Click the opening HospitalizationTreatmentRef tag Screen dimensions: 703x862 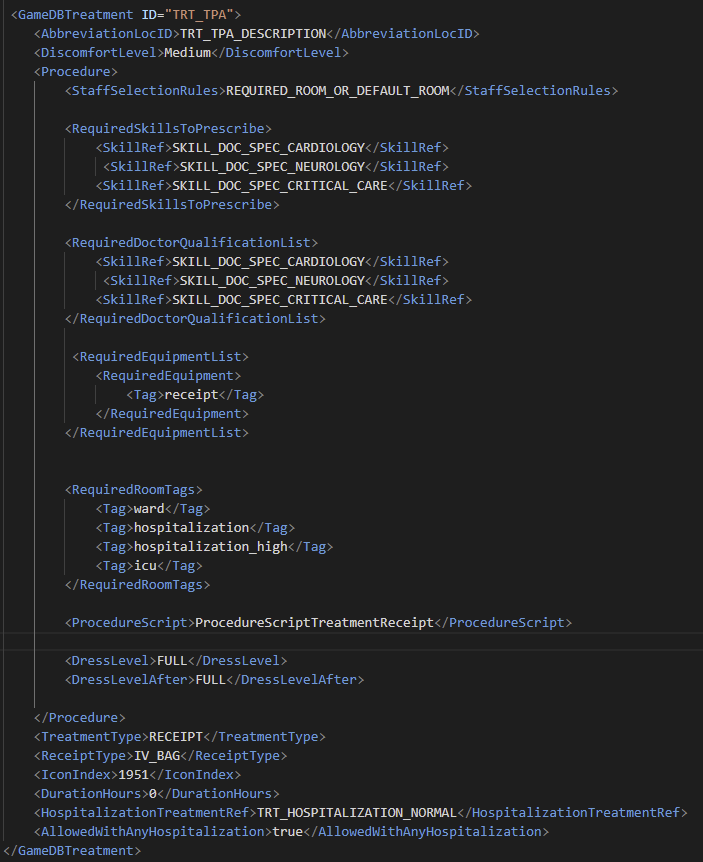145,813
